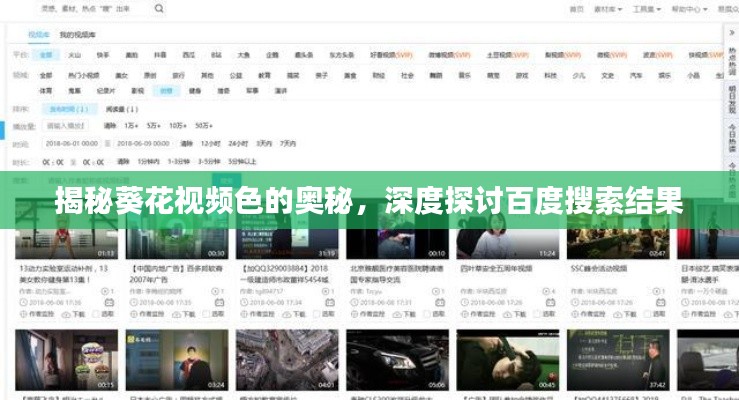The image size is (739, 400).
Task: Select 快手 in the platform filter
Action: 103,55
